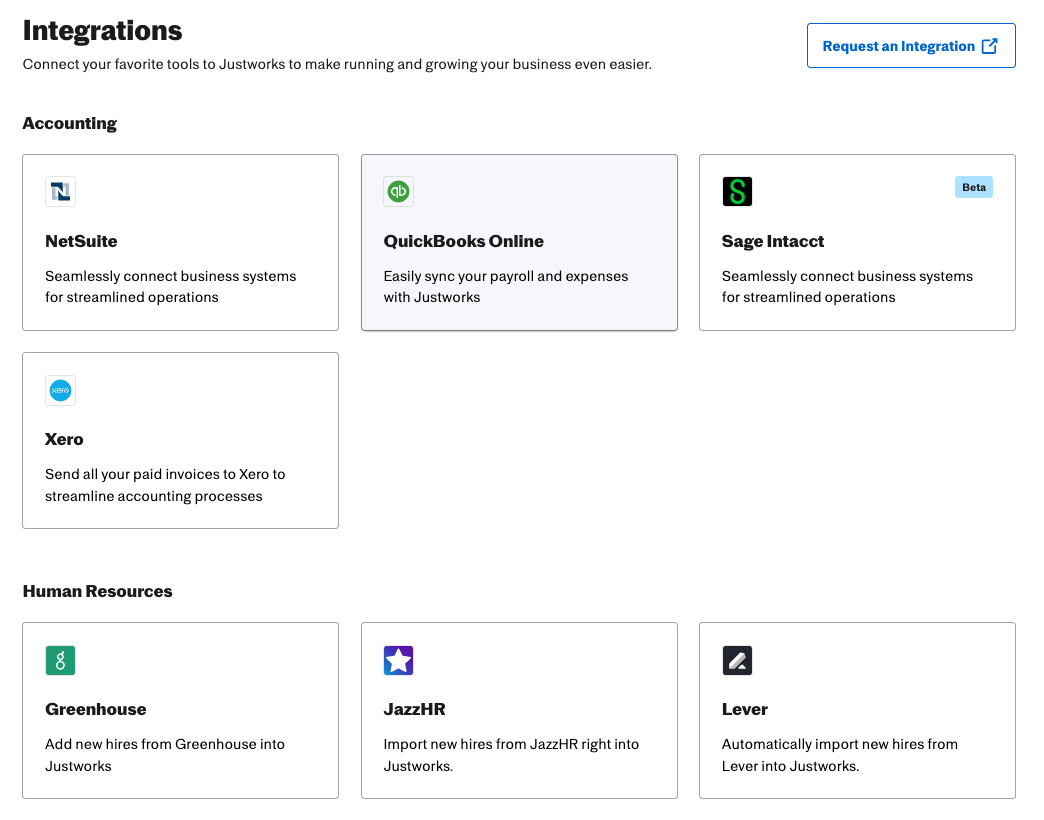Click the external link icon in Request button

(989, 46)
